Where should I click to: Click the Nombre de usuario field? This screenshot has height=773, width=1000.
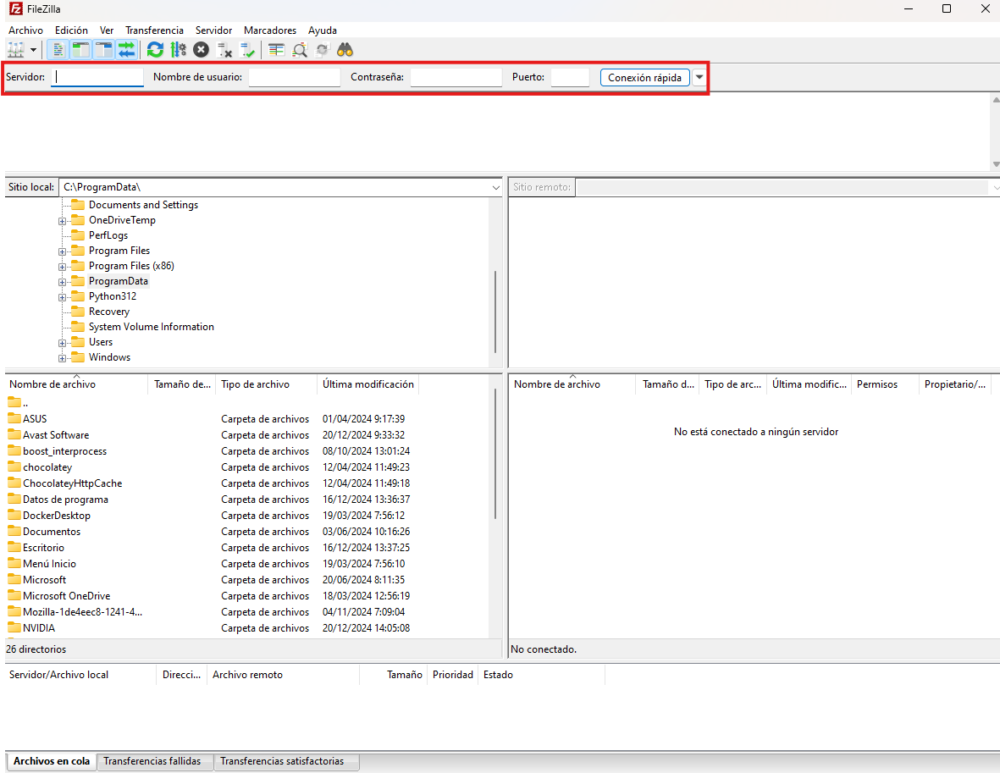pyautogui.click(x=294, y=77)
